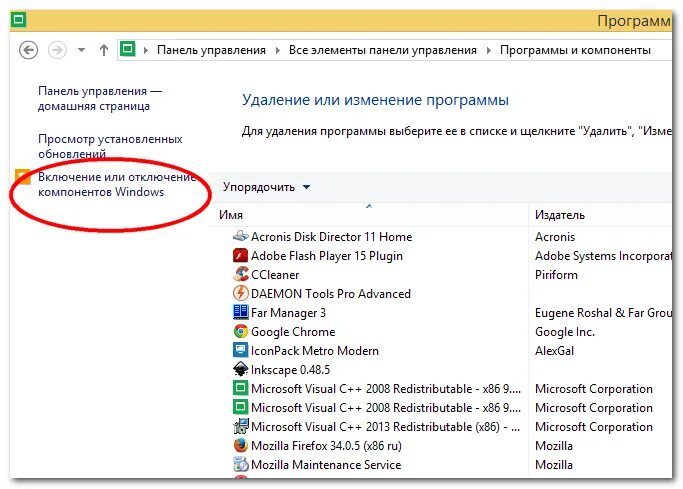The height and width of the screenshot is (489, 683).
Task: Select Google Chrome program name
Action: tap(293, 332)
